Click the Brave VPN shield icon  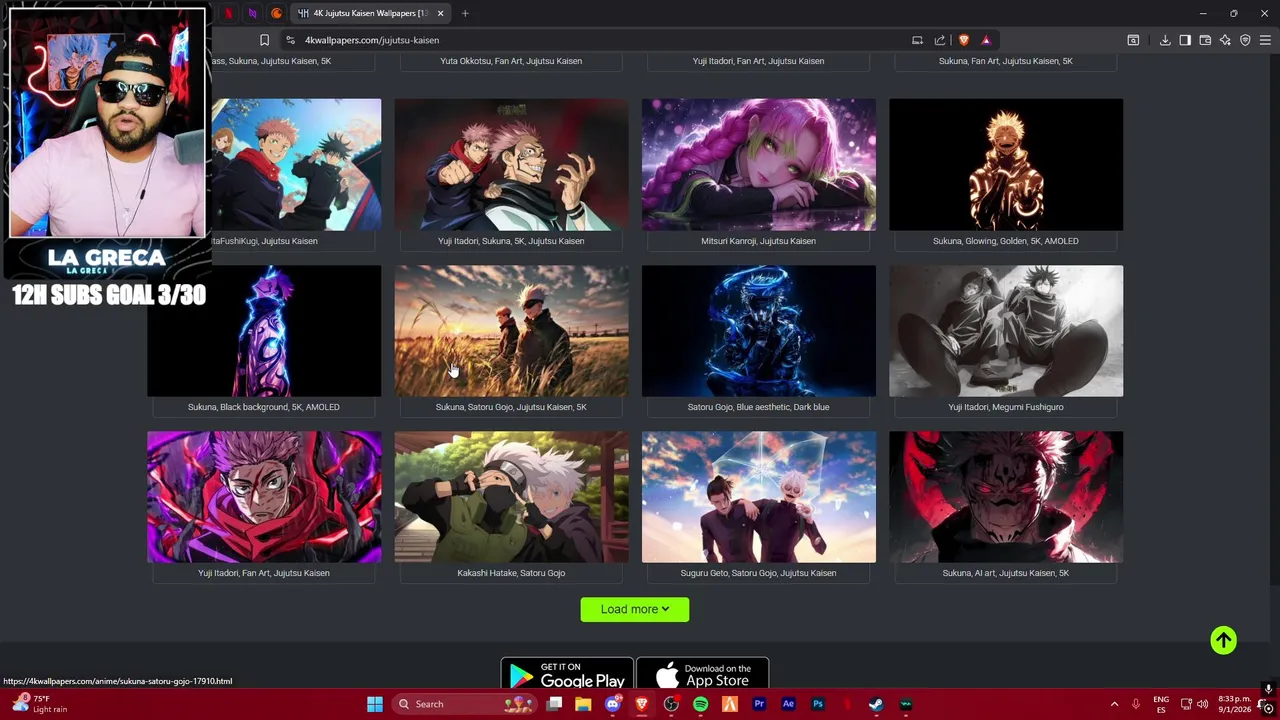1245,40
